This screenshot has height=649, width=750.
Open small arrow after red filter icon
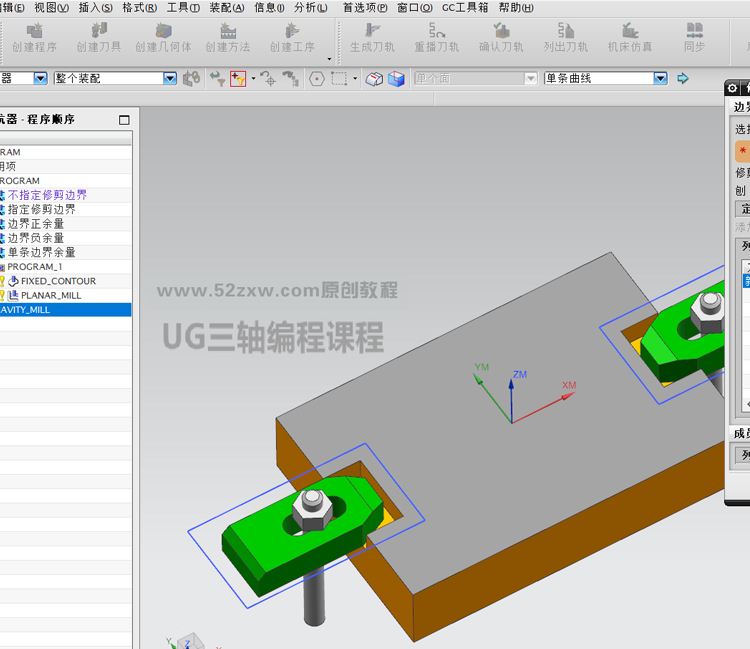tap(254, 78)
